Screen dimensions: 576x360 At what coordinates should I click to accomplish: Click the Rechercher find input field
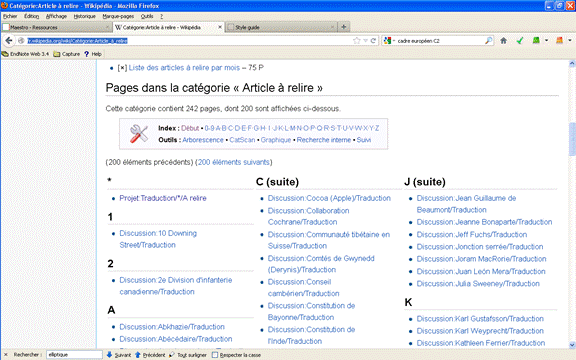pos(74,355)
